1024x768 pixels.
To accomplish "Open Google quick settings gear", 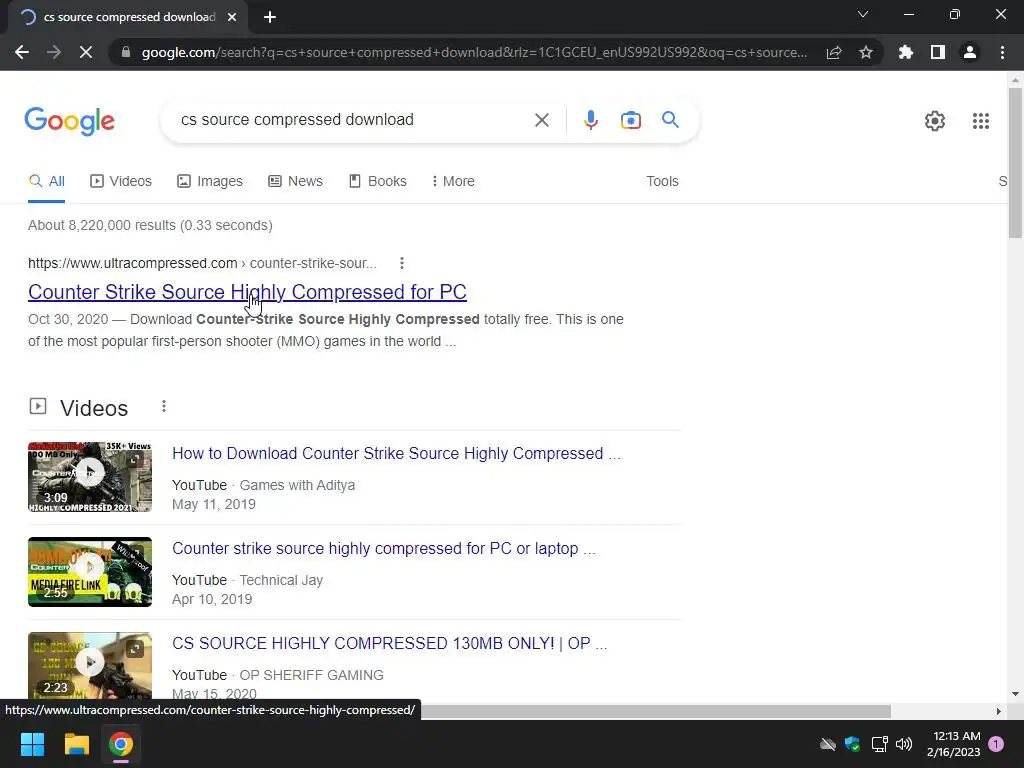I will click(935, 121).
